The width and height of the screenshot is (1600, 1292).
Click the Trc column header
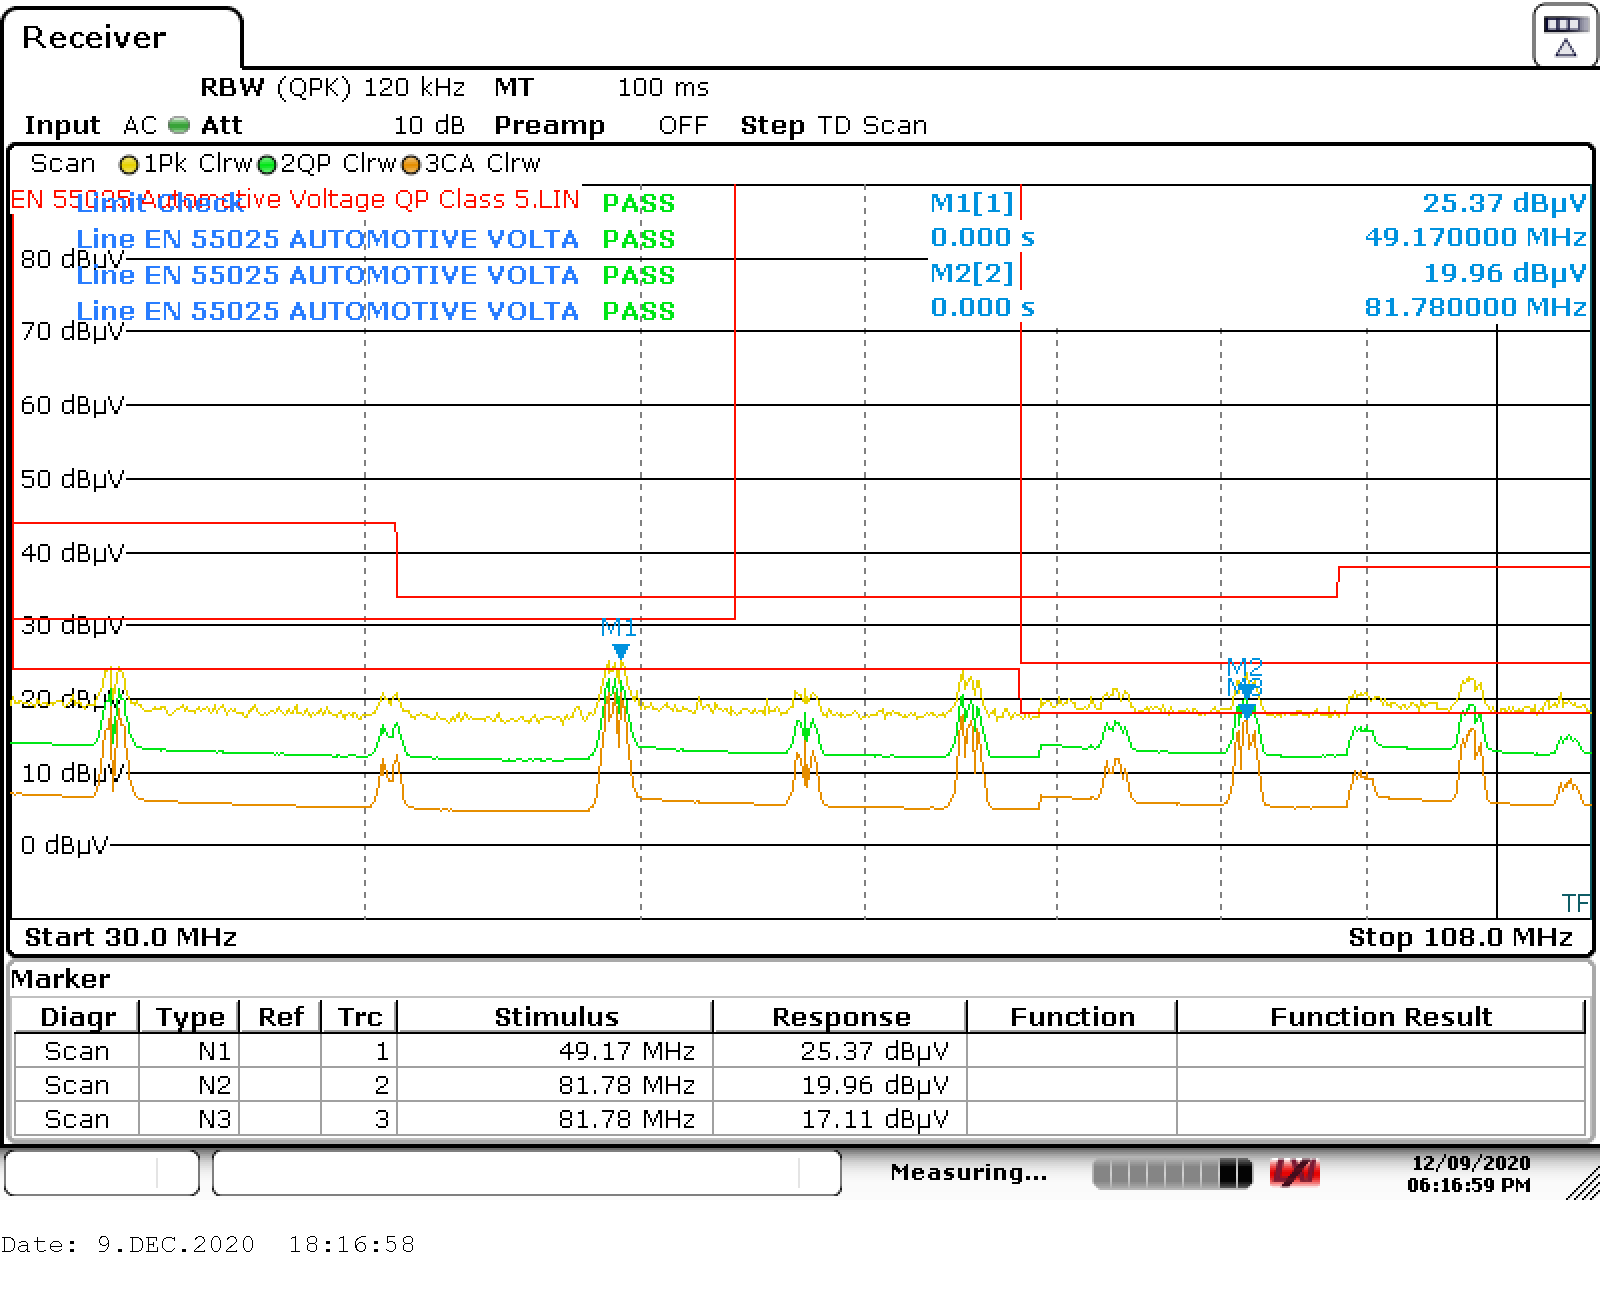[x=360, y=1017]
